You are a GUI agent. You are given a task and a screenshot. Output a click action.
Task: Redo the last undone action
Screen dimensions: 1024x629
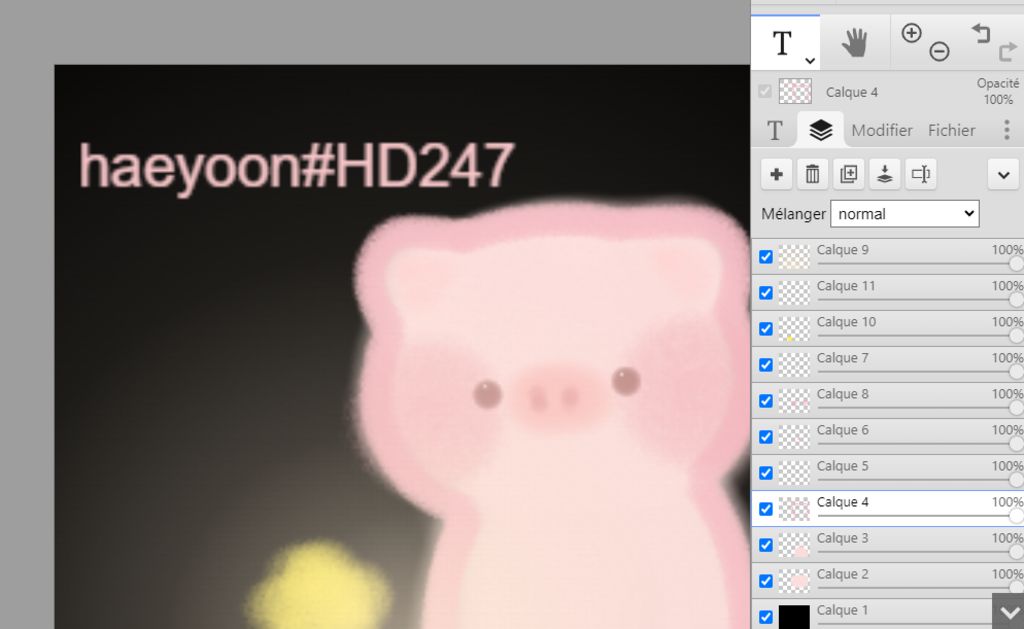pyautogui.click(x=1008, y=52)
